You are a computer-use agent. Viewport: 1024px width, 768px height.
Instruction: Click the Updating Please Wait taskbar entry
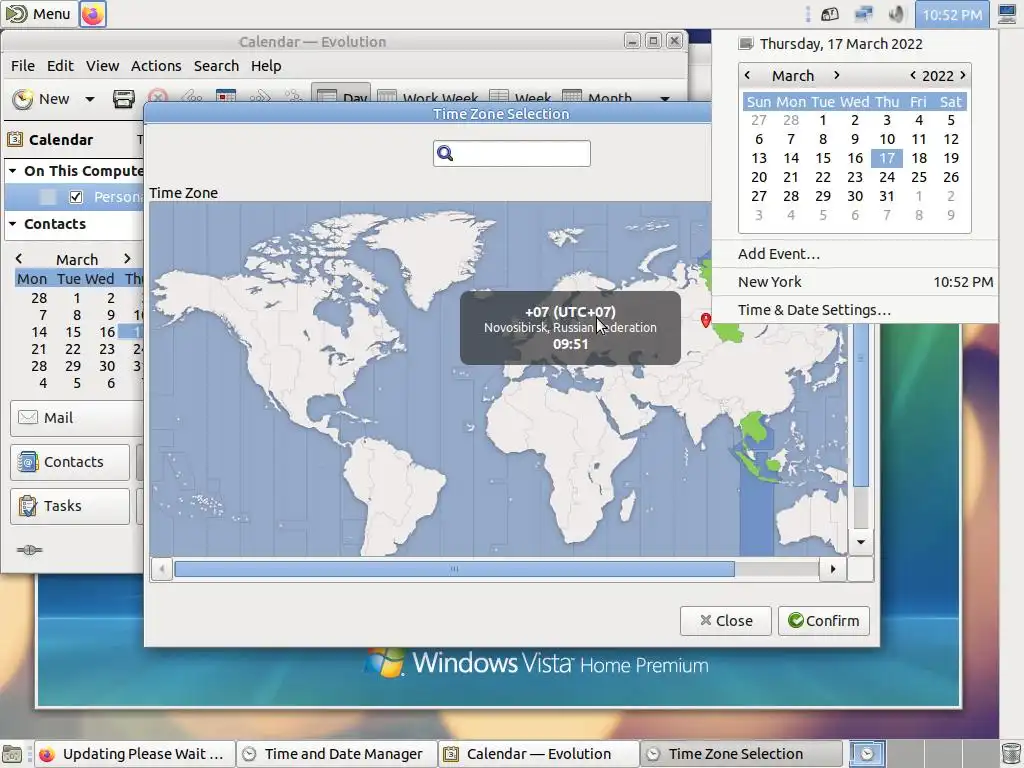(x=134, y=754)
